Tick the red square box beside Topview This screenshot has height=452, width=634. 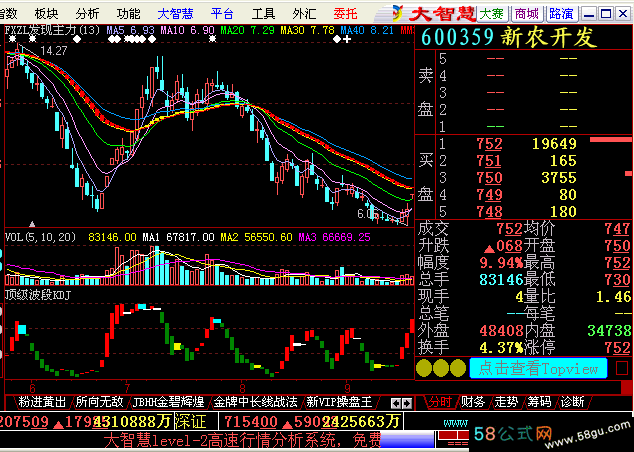point(622,368)
